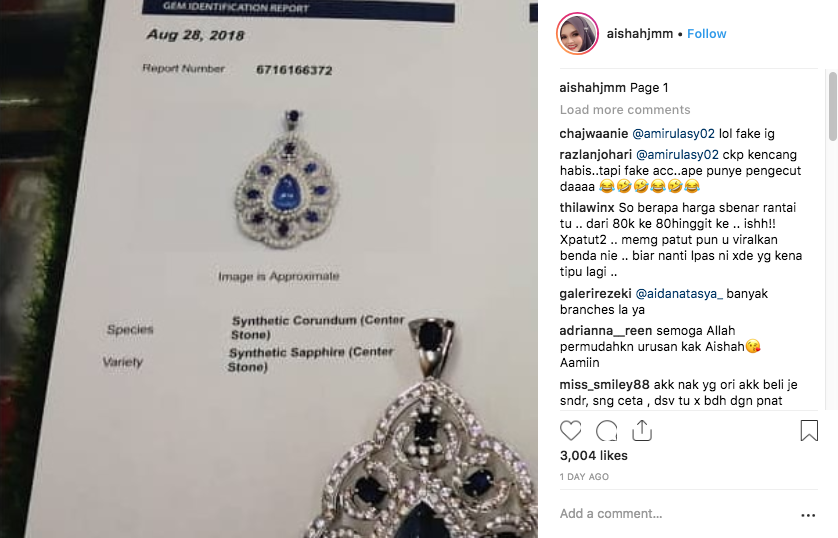Click the comments scrollbar handle
This screenshot has height=538, width=838.
coord(832,106)
